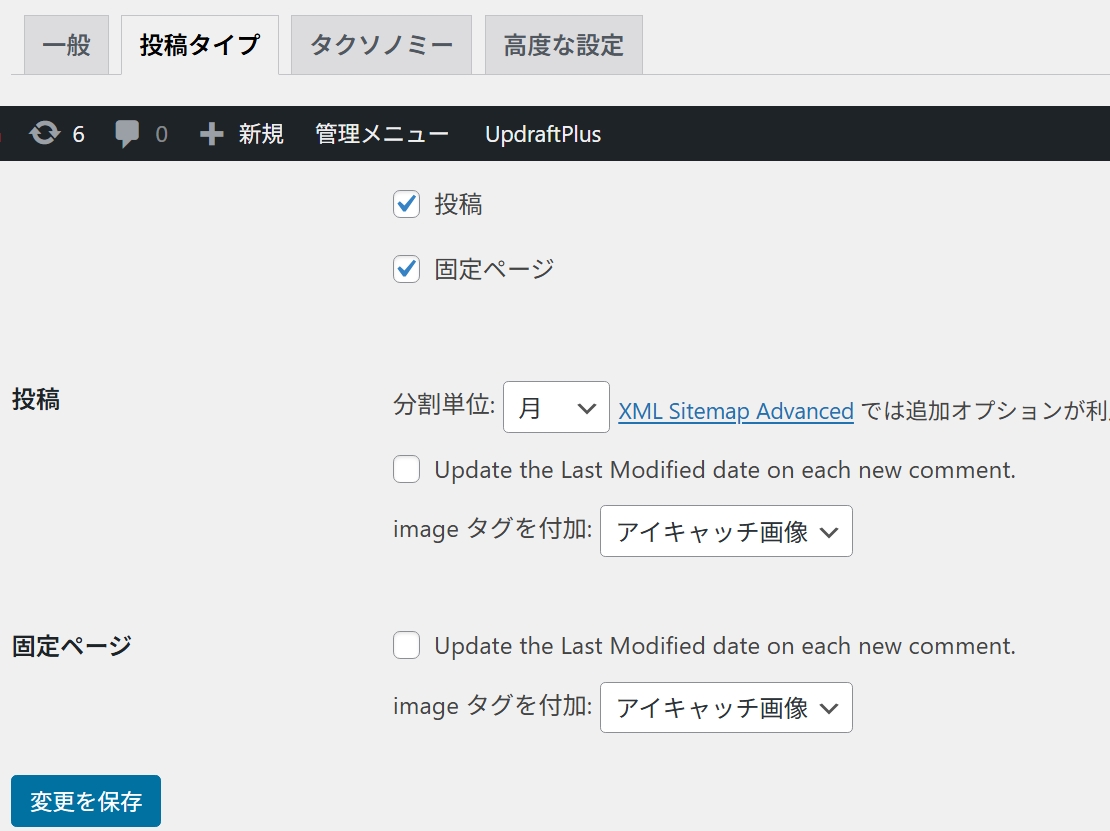This screenshot has width=1110, height=831.
Task: Switch to the 一般 tab
Action: tap(65, 44)
